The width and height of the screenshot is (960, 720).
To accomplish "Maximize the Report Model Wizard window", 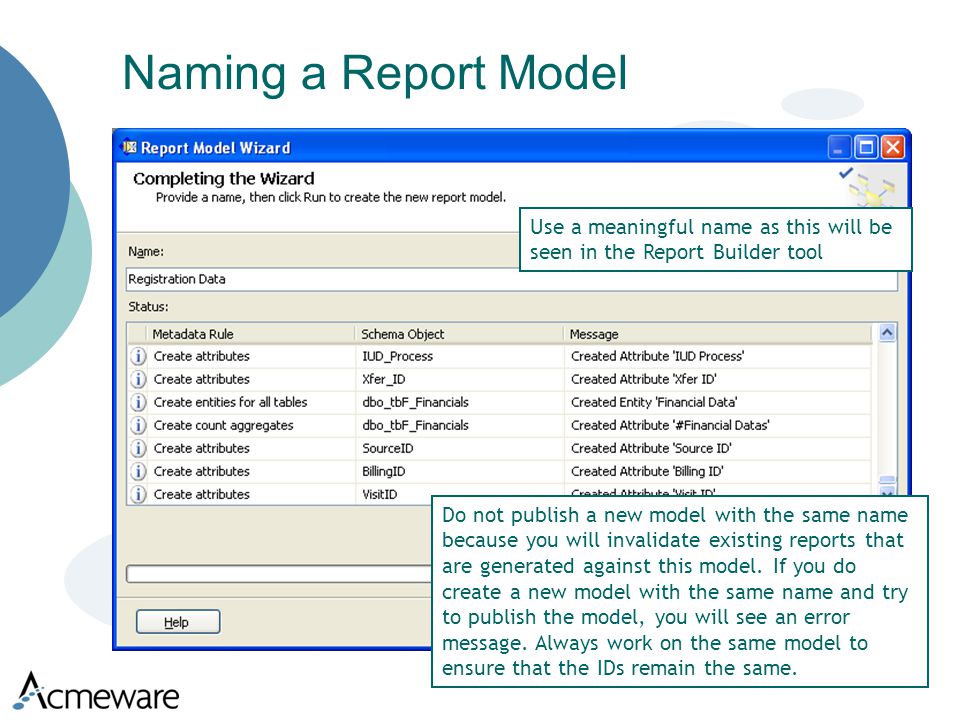I will [866, 148].
